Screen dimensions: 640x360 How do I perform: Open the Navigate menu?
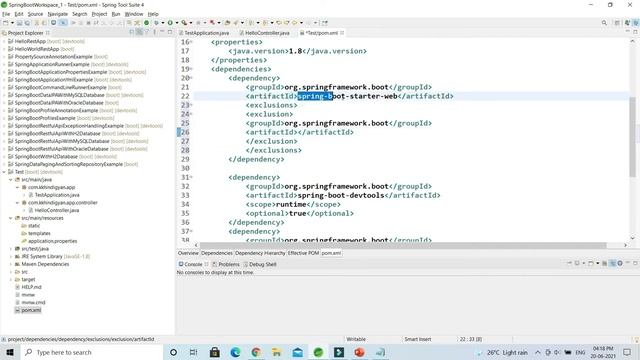[58, 14]
